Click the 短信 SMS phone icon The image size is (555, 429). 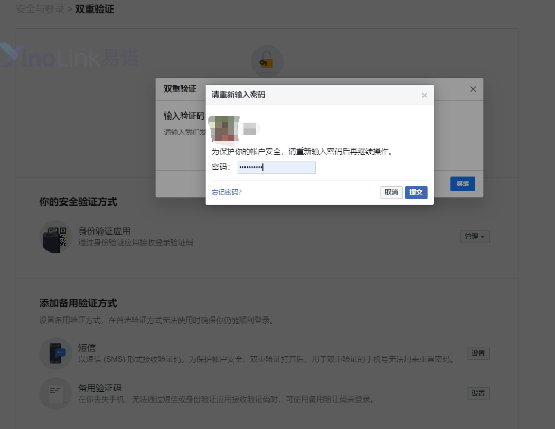pyautogui.click(x=56, y=353)
